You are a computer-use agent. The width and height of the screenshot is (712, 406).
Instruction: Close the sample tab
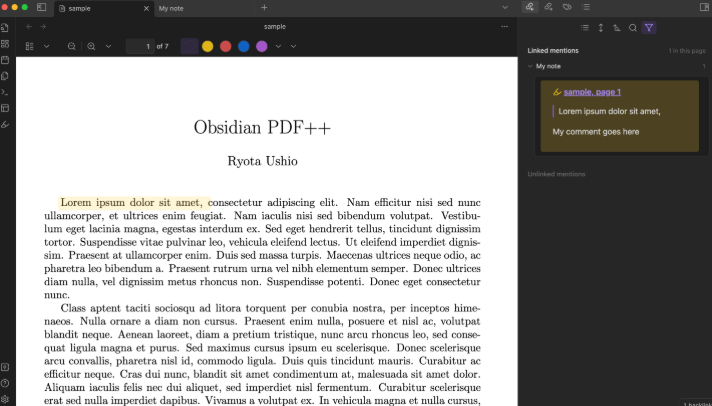click(x=146, y=8)
